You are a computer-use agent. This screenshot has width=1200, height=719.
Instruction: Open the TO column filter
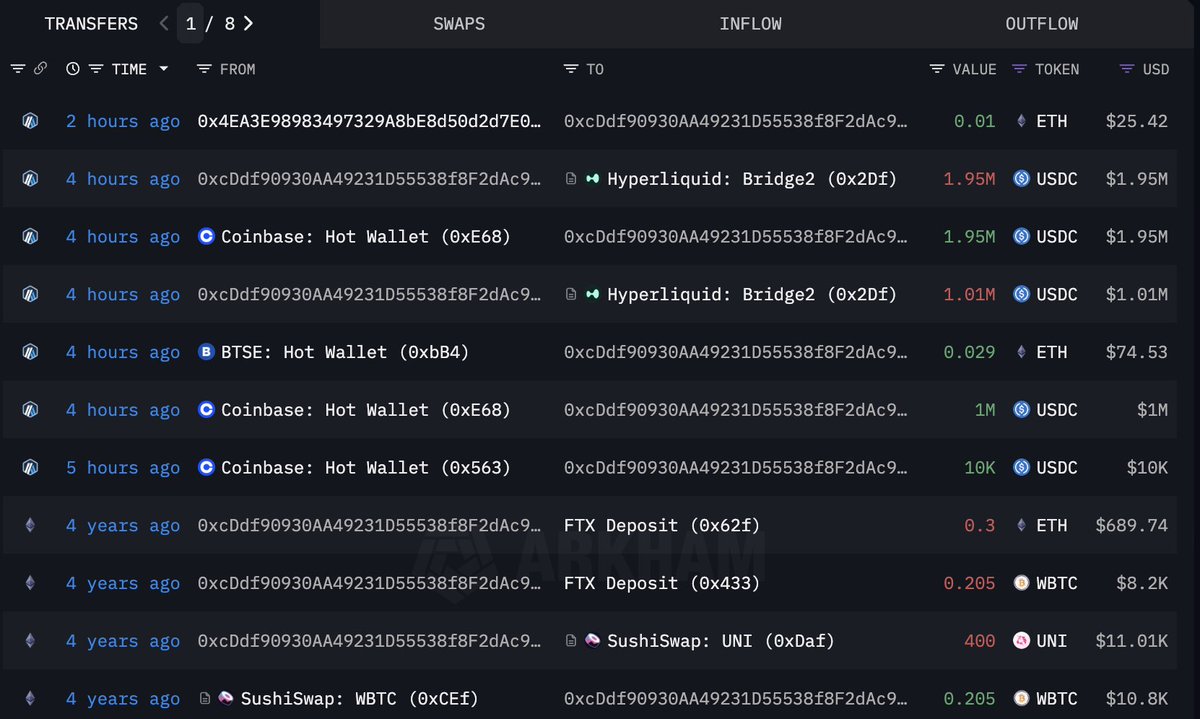tap(571, 69)
